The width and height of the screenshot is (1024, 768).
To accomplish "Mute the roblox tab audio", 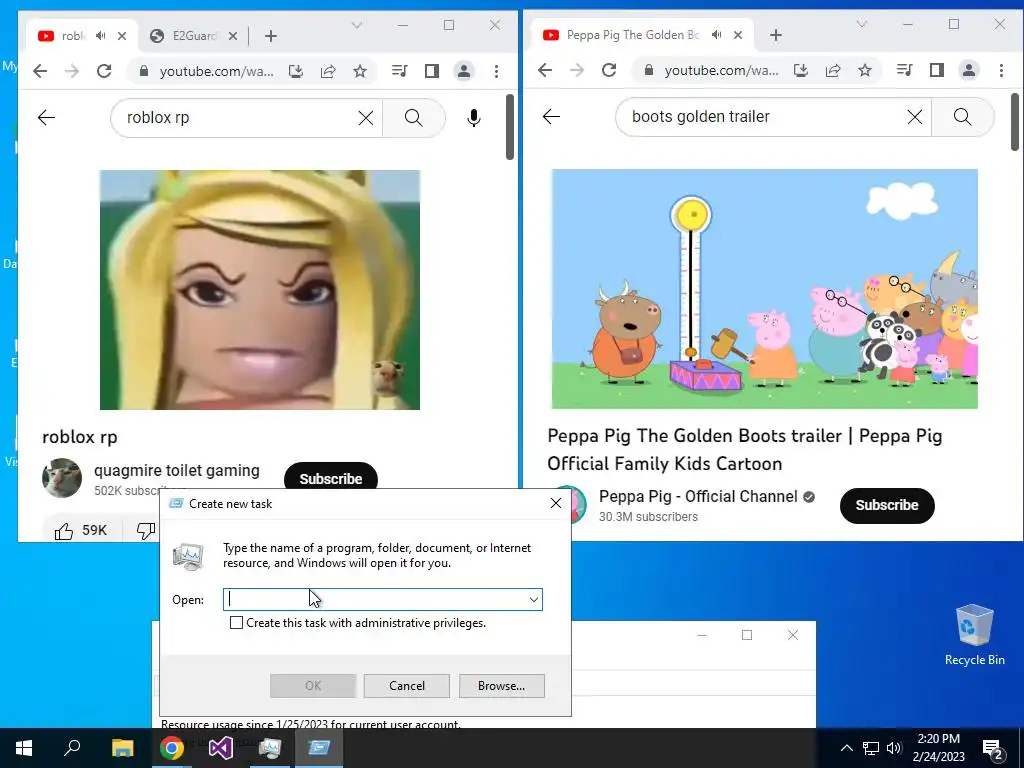I will tap(101, 36).
